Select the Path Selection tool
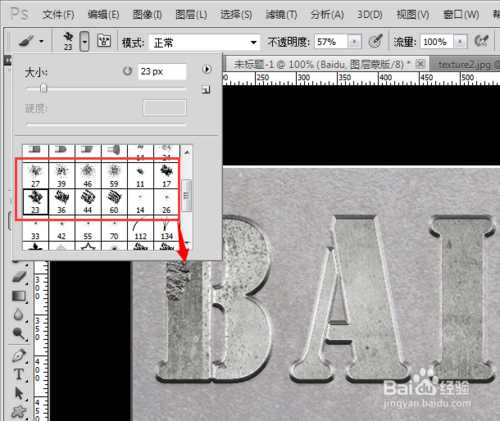The image size is (500, 421). click(19, 393)
